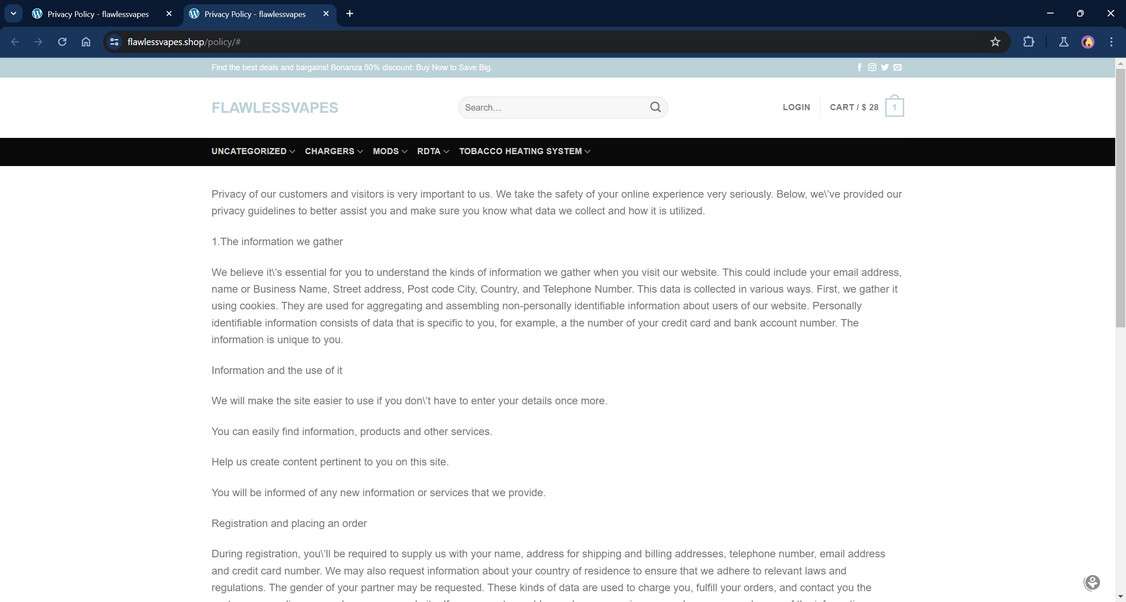
Task: Open the Twitter icon in top bar
Action: [885, 68]
